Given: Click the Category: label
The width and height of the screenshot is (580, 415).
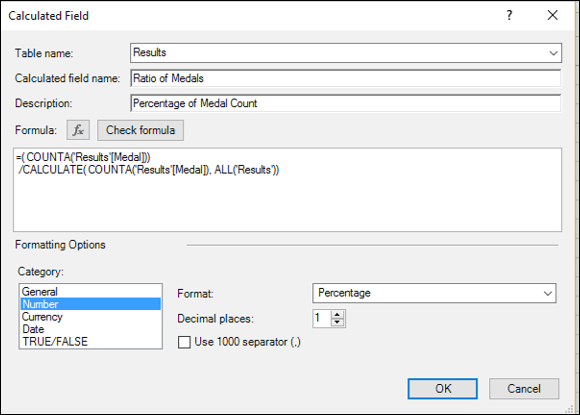Looking at the screenshot, I should tap(41, 272).
